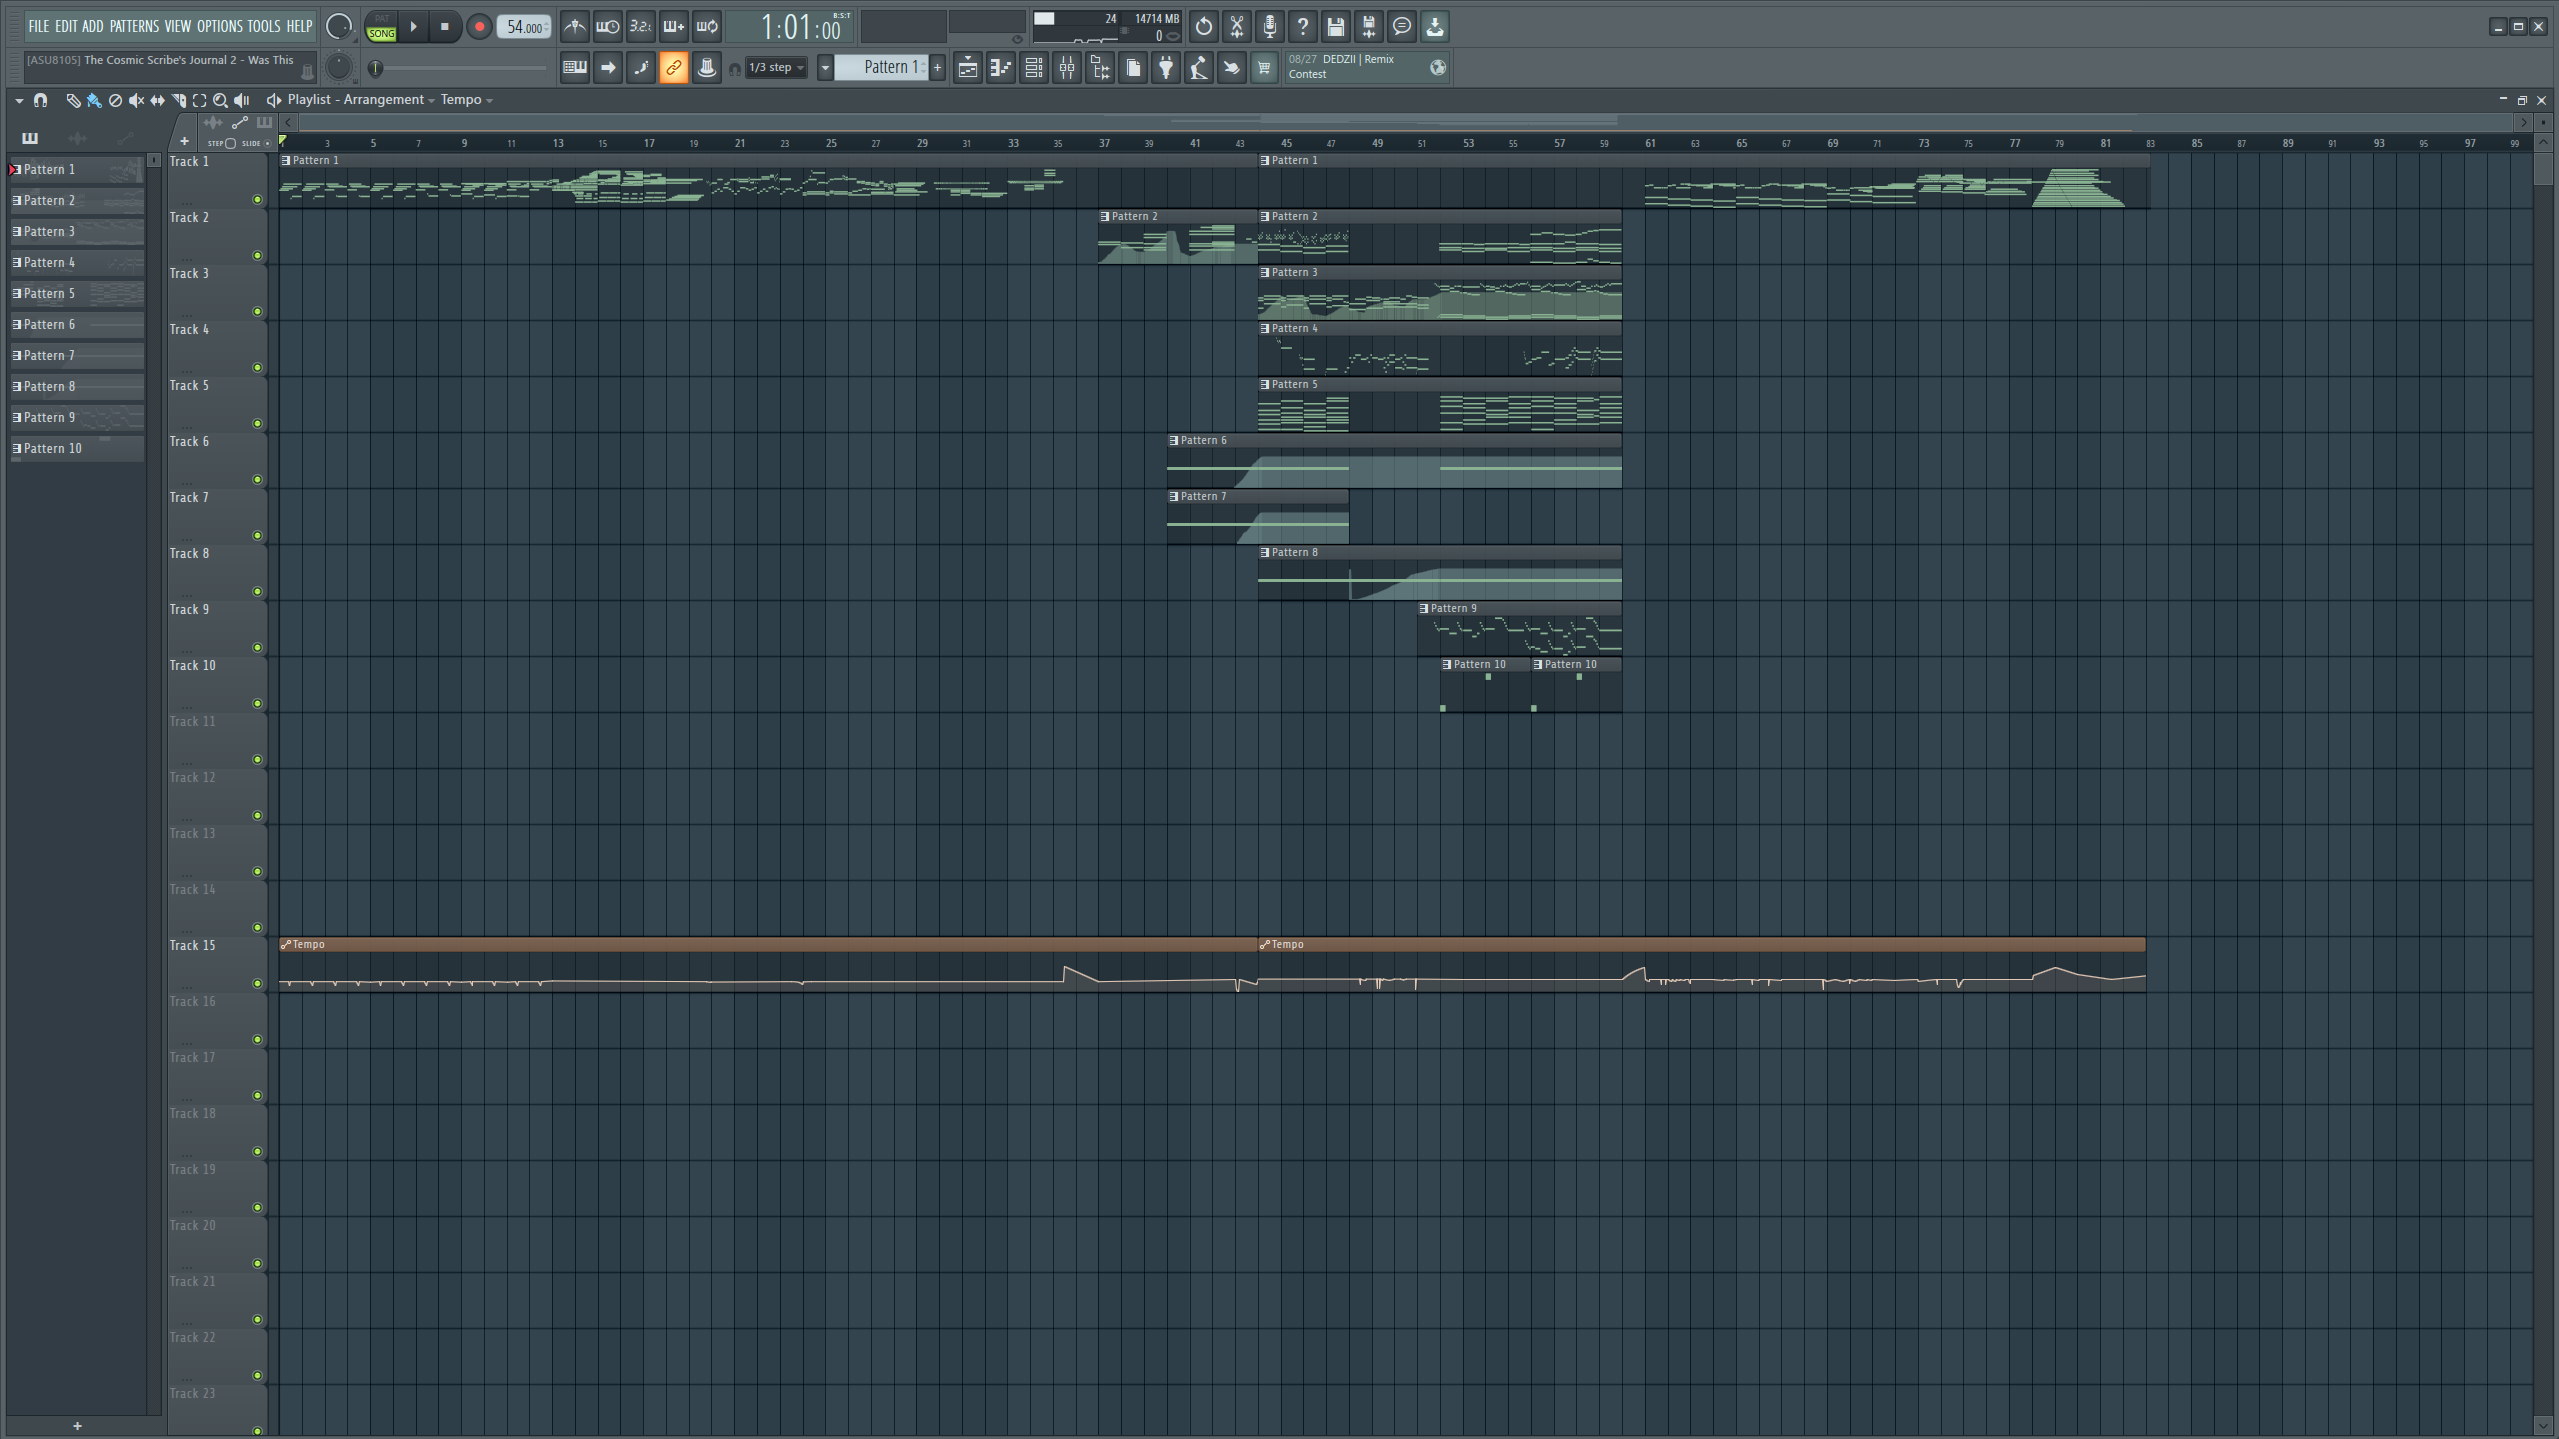The image size is (2559, 1439).
Task: Open the OPTIONS menu
Action: click(x=219, y=26)
